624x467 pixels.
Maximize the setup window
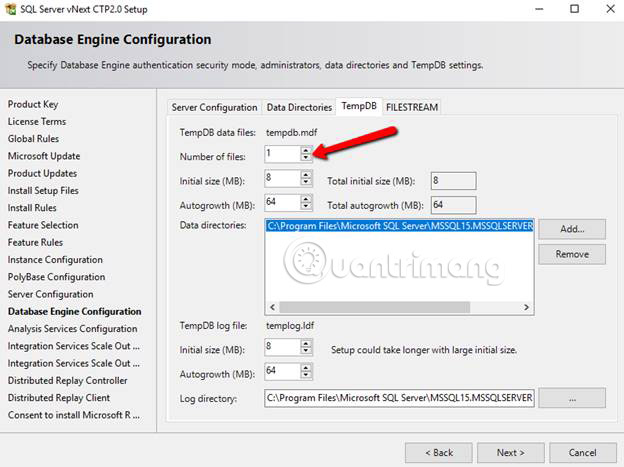coord(574,9)
